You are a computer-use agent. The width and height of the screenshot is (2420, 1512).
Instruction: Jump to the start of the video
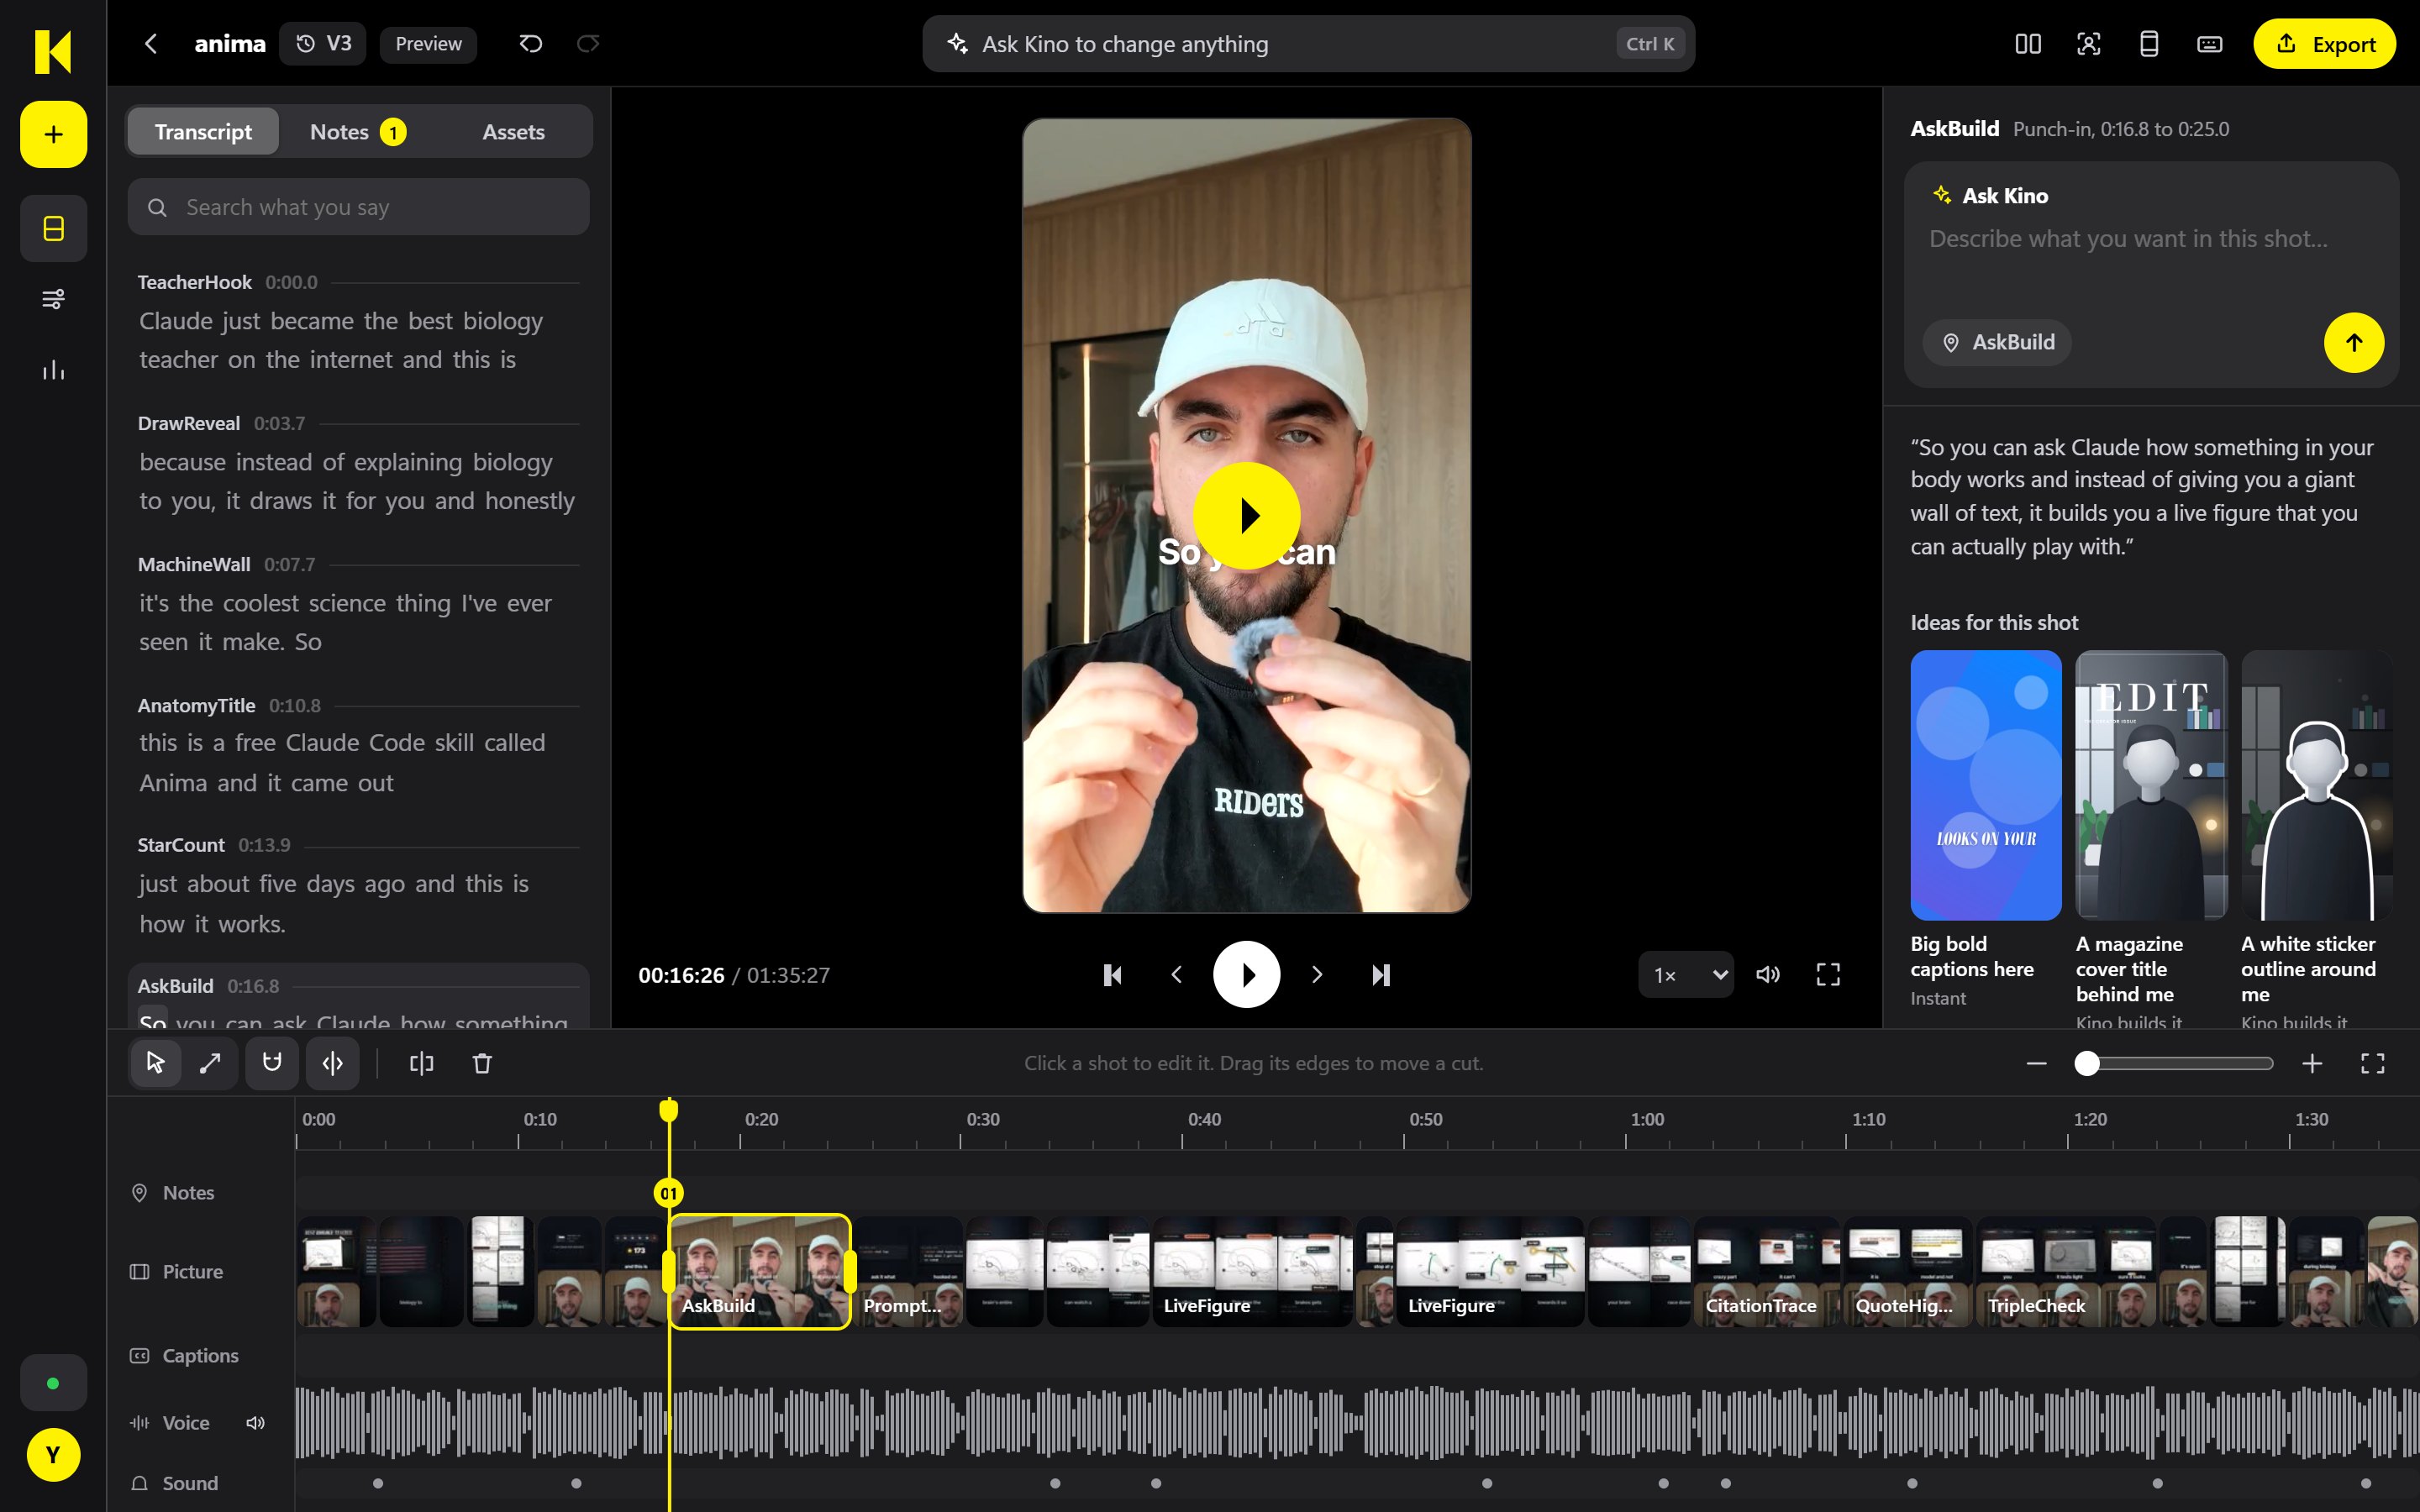tap(1112, 975)
